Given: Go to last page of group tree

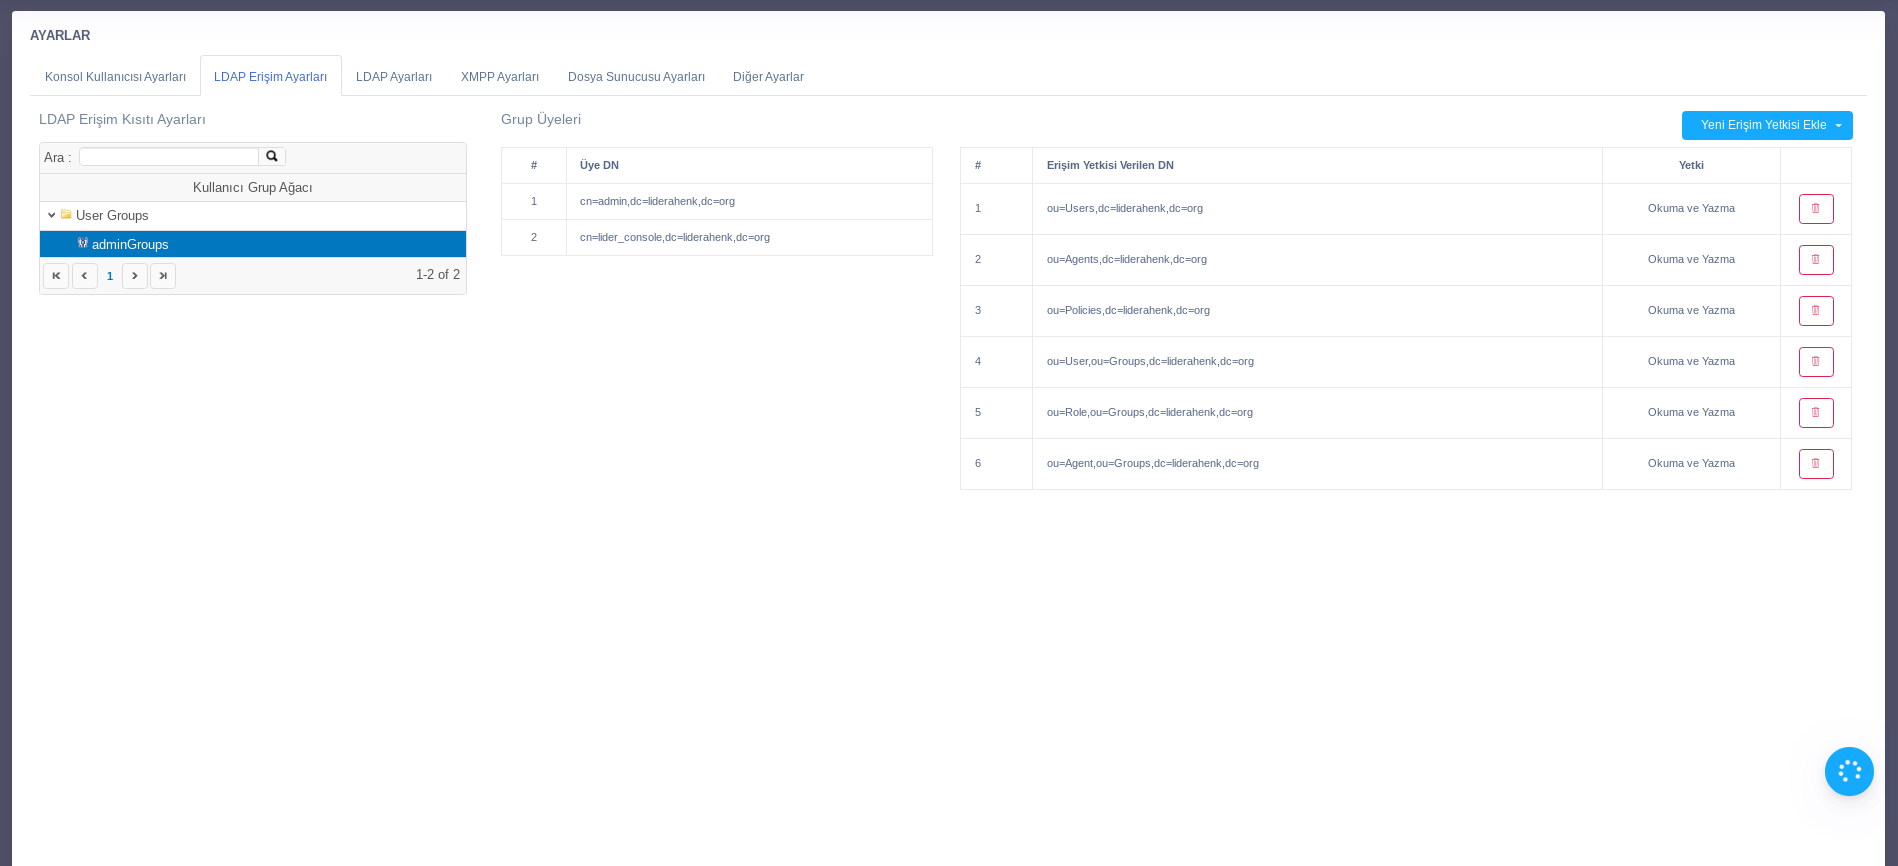Looking at the screenshot, I should coord(163,276).
